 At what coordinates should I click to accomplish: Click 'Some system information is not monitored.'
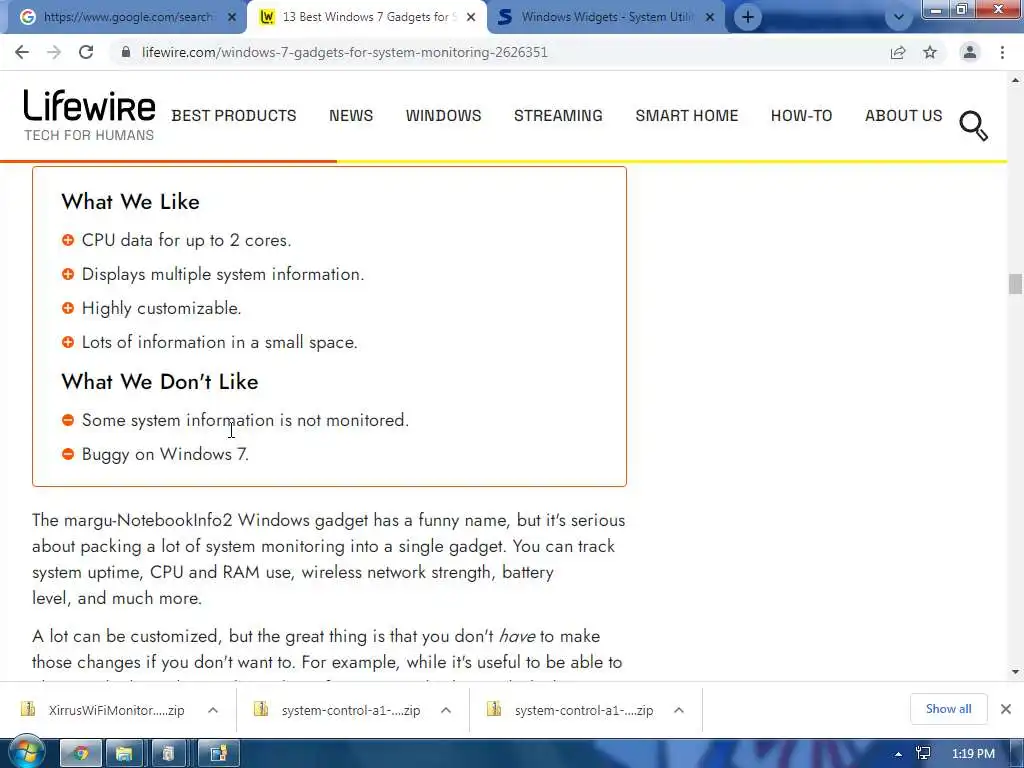(246, 420)
